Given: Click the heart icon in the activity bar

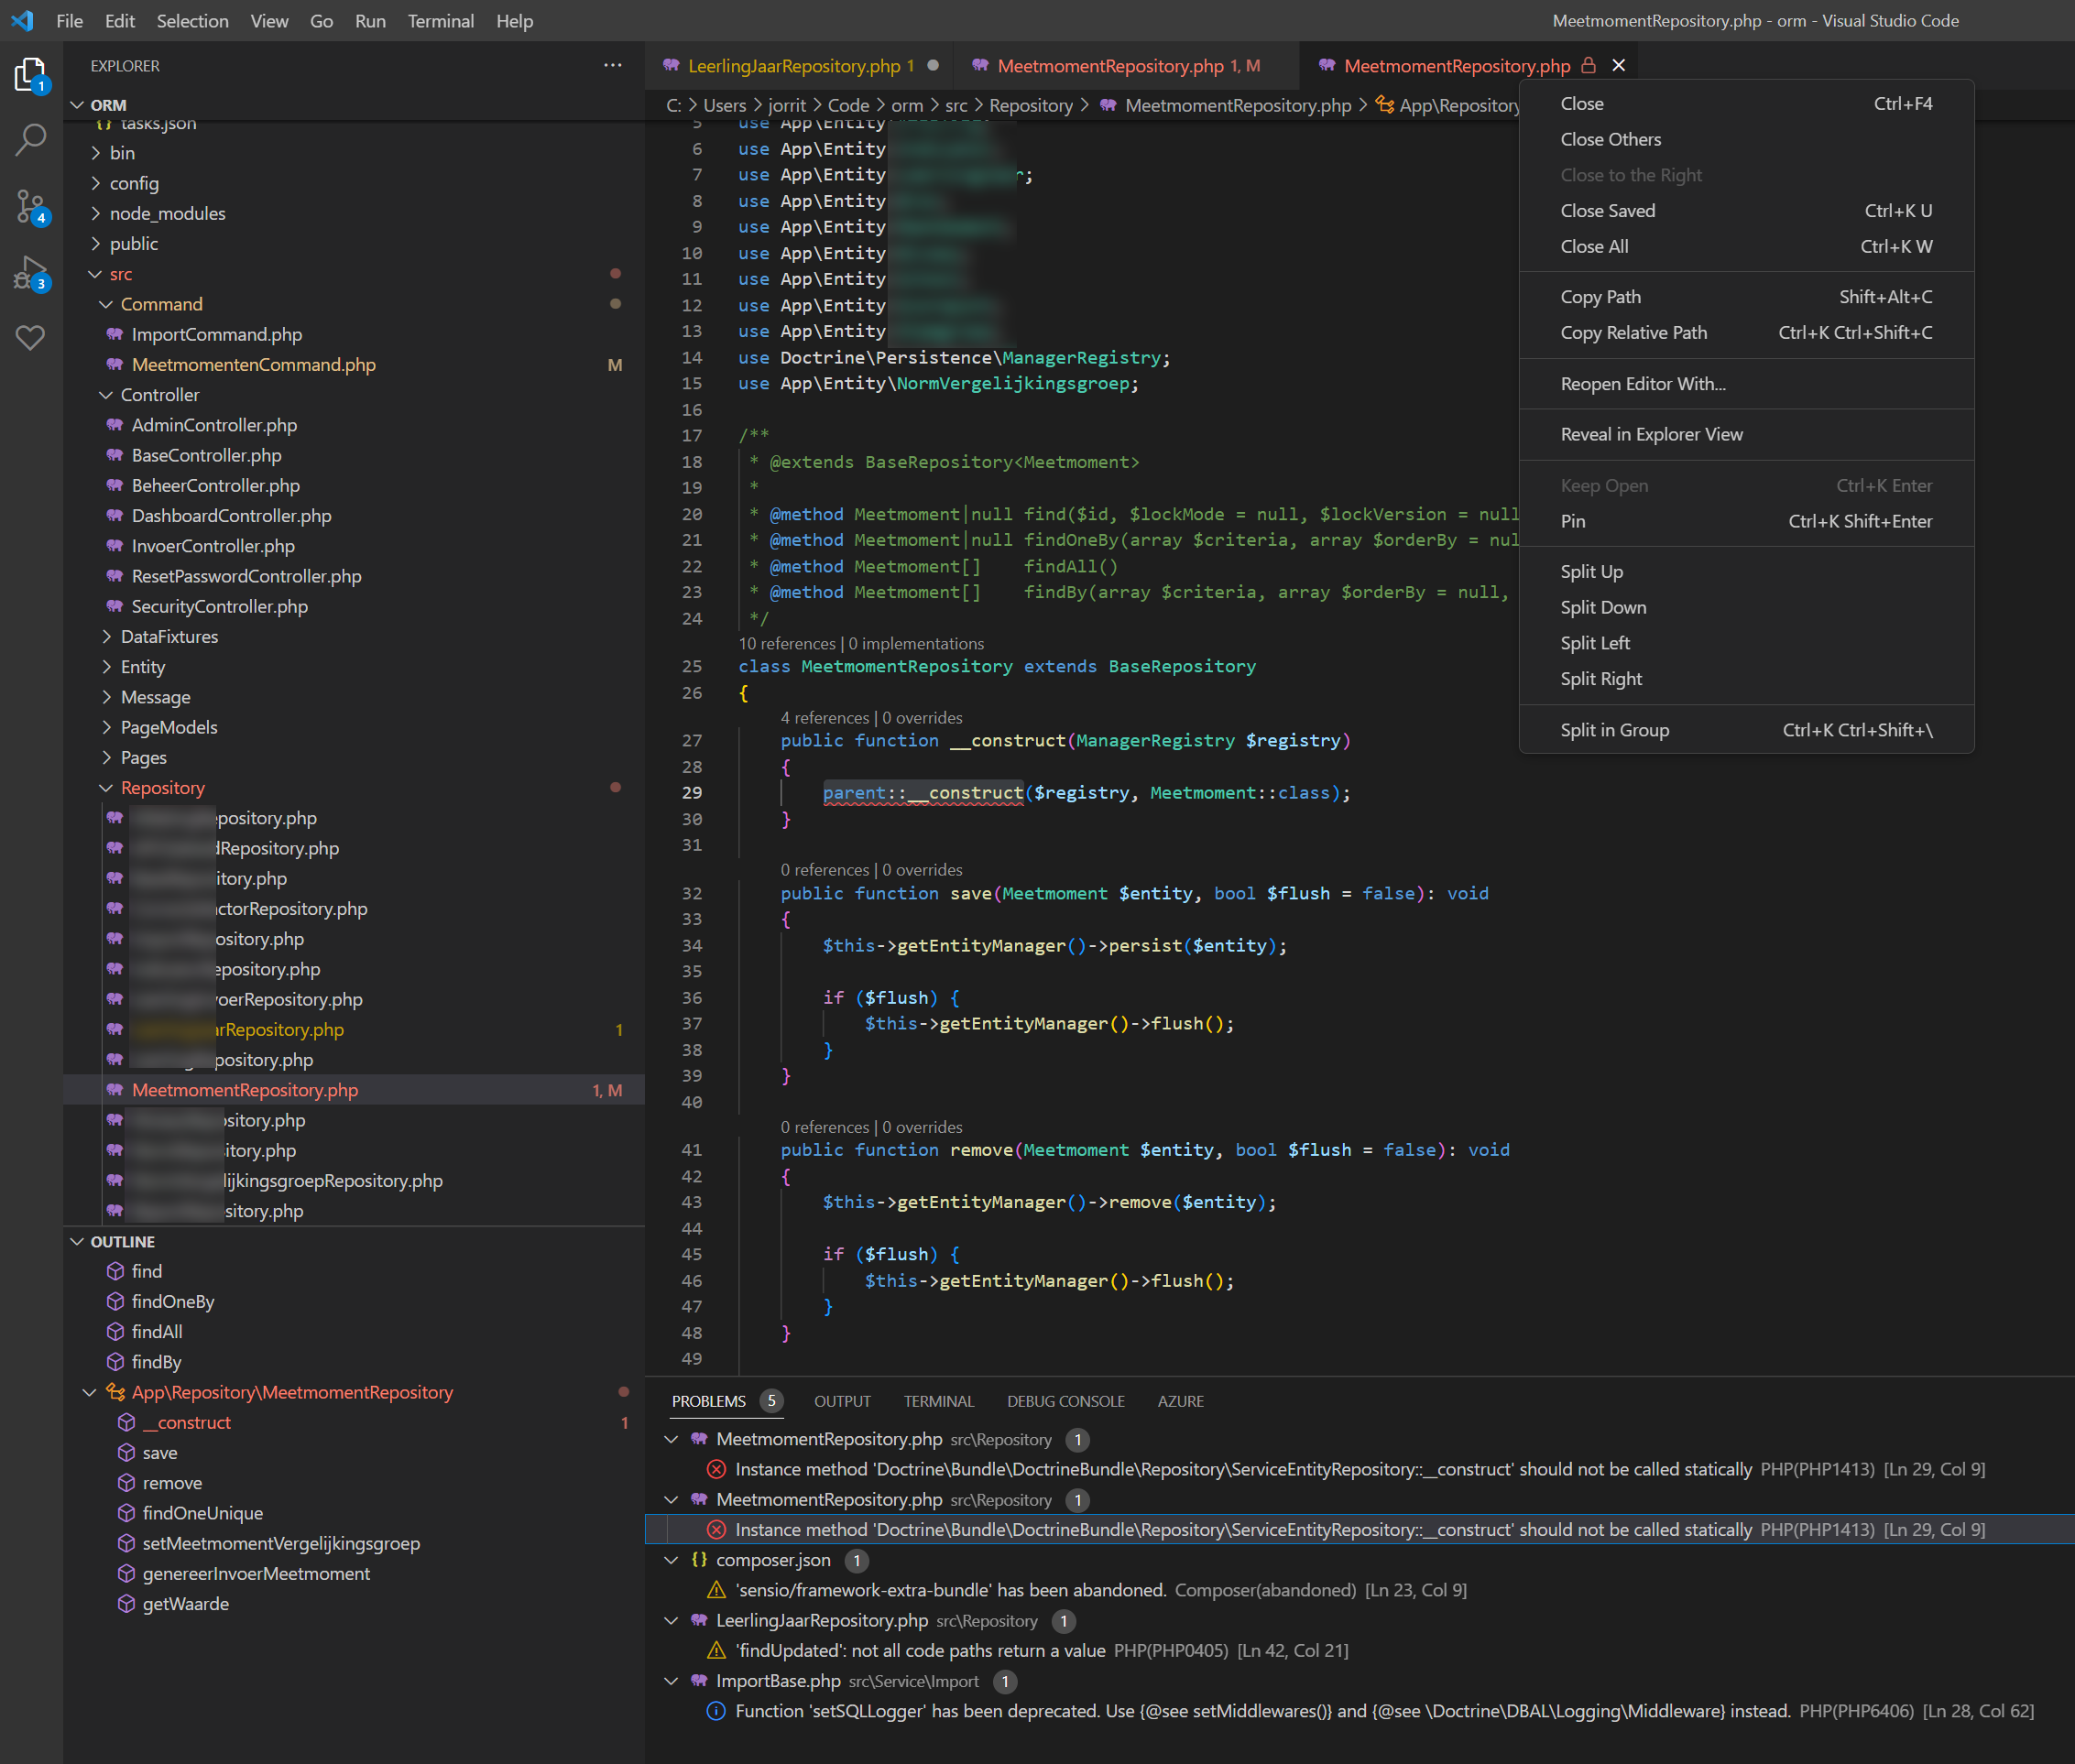Looking at the screenshot, I should click(x=30, y=339).
